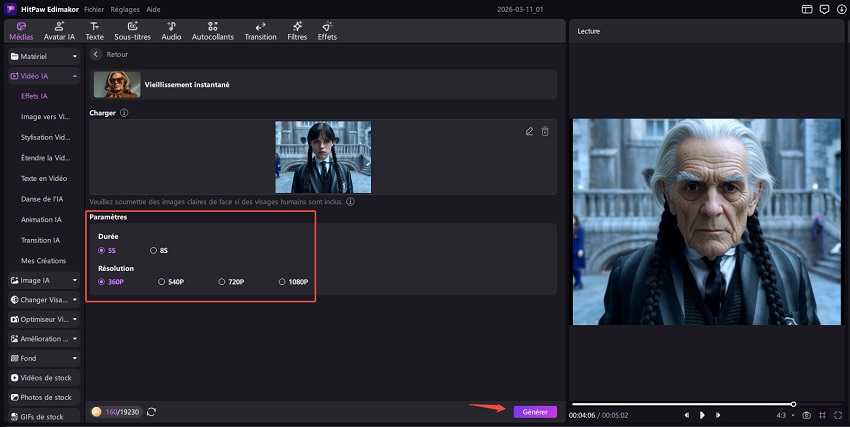Select Stylisation Vidéo item

click(45, 137)
